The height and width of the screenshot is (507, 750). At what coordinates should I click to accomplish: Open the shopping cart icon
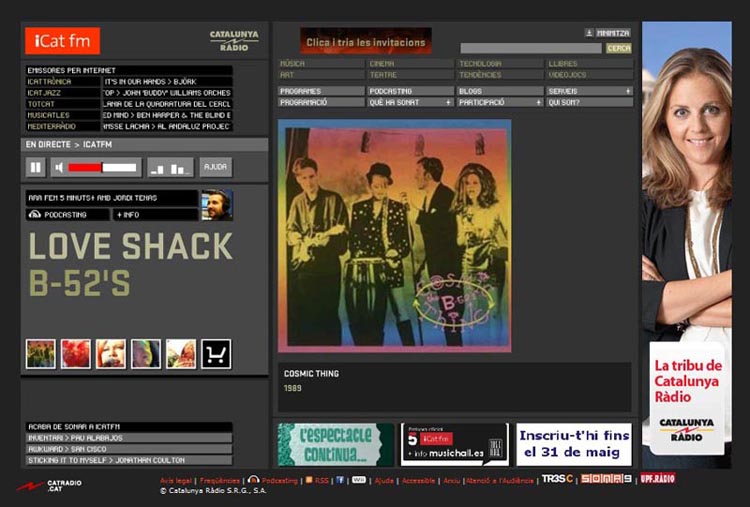(216, 353)
